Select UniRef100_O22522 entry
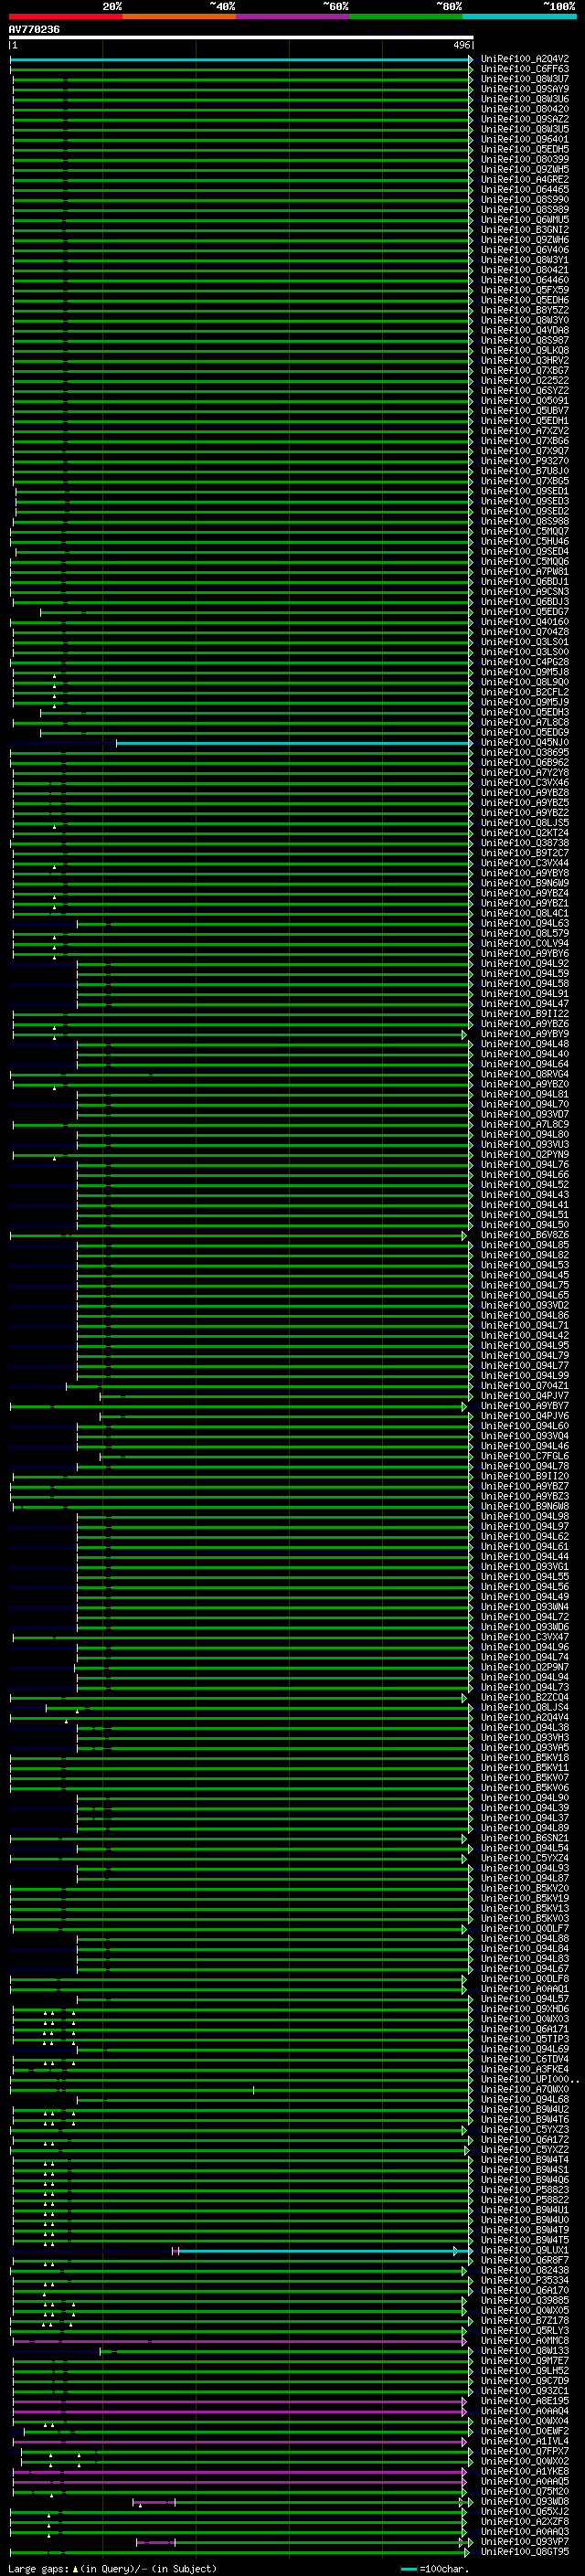This screenshot has height=2576, width=585. (525, 380)
